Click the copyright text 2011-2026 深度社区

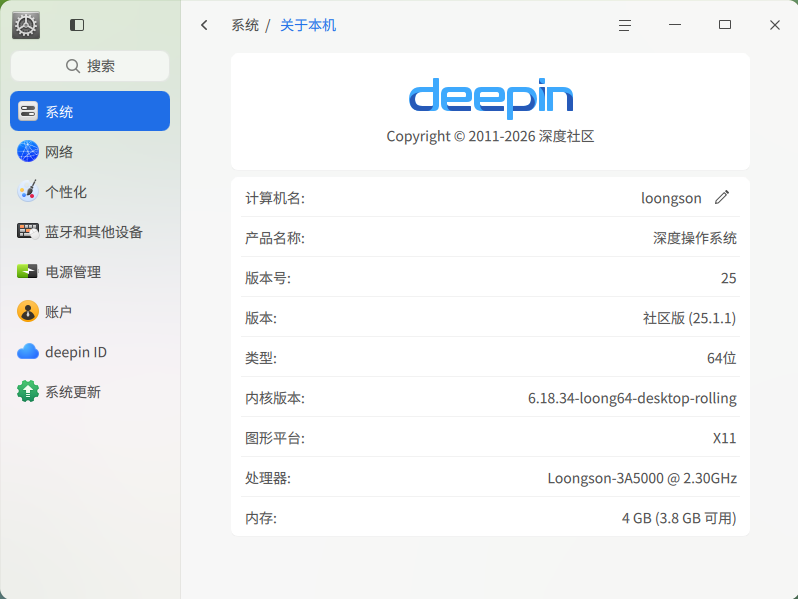pyautogui.click(x=490, y=136)
